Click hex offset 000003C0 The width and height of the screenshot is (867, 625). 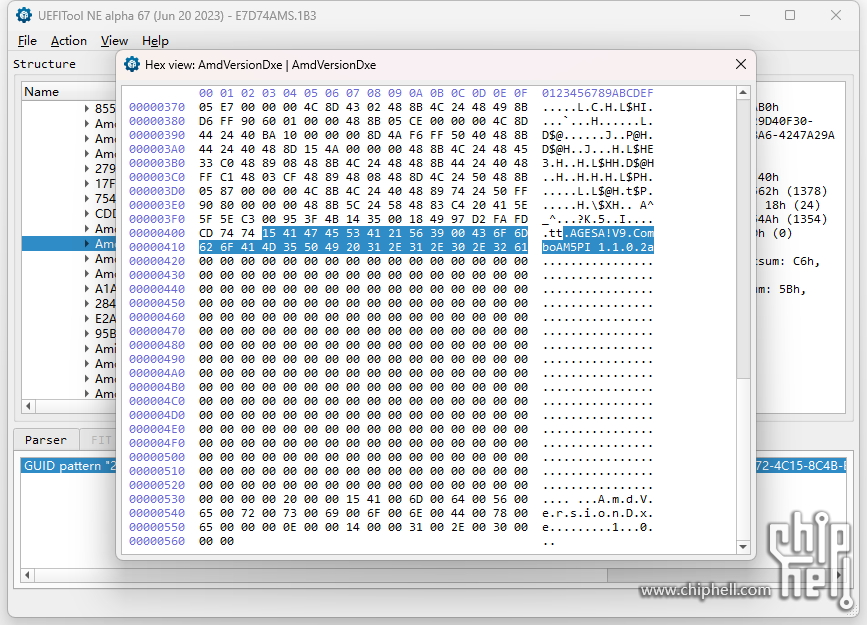157,178
